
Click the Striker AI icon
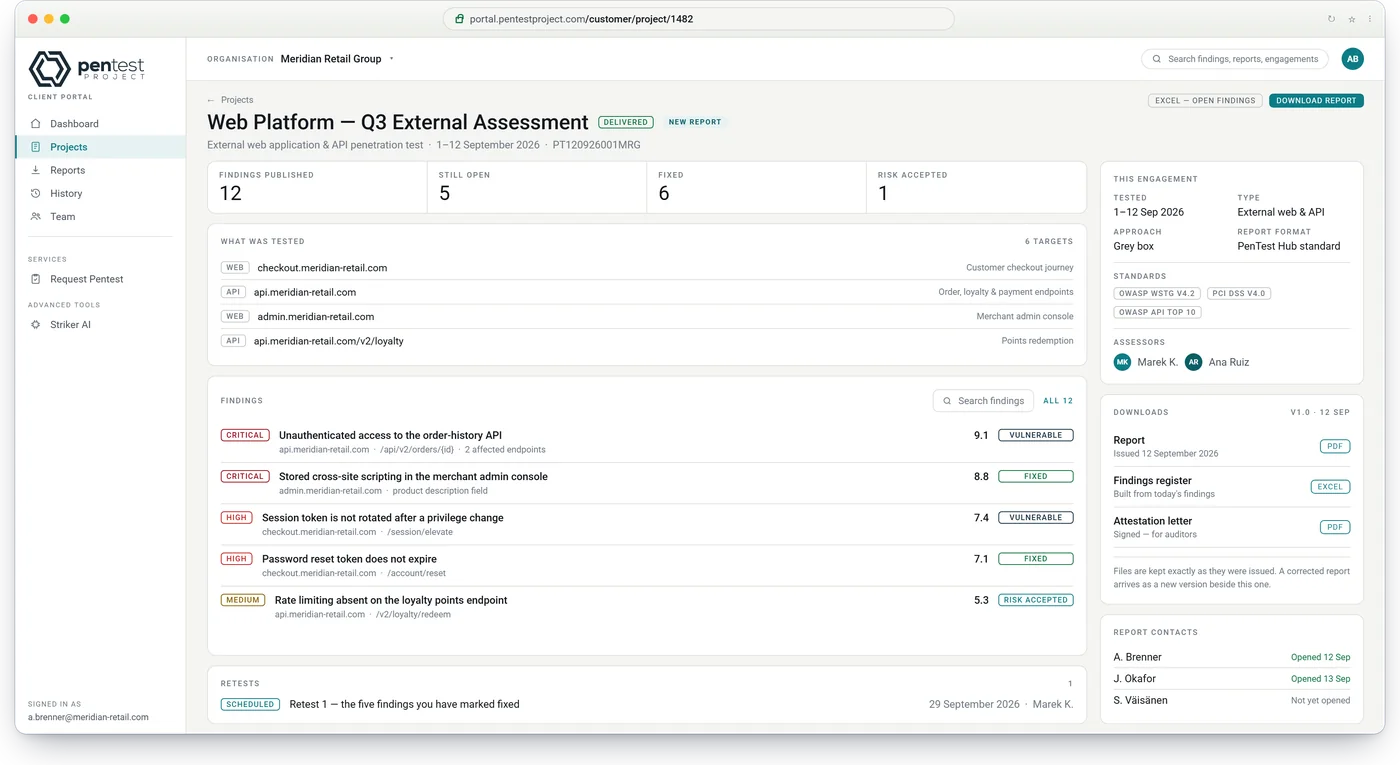click(x=36, y=325)
